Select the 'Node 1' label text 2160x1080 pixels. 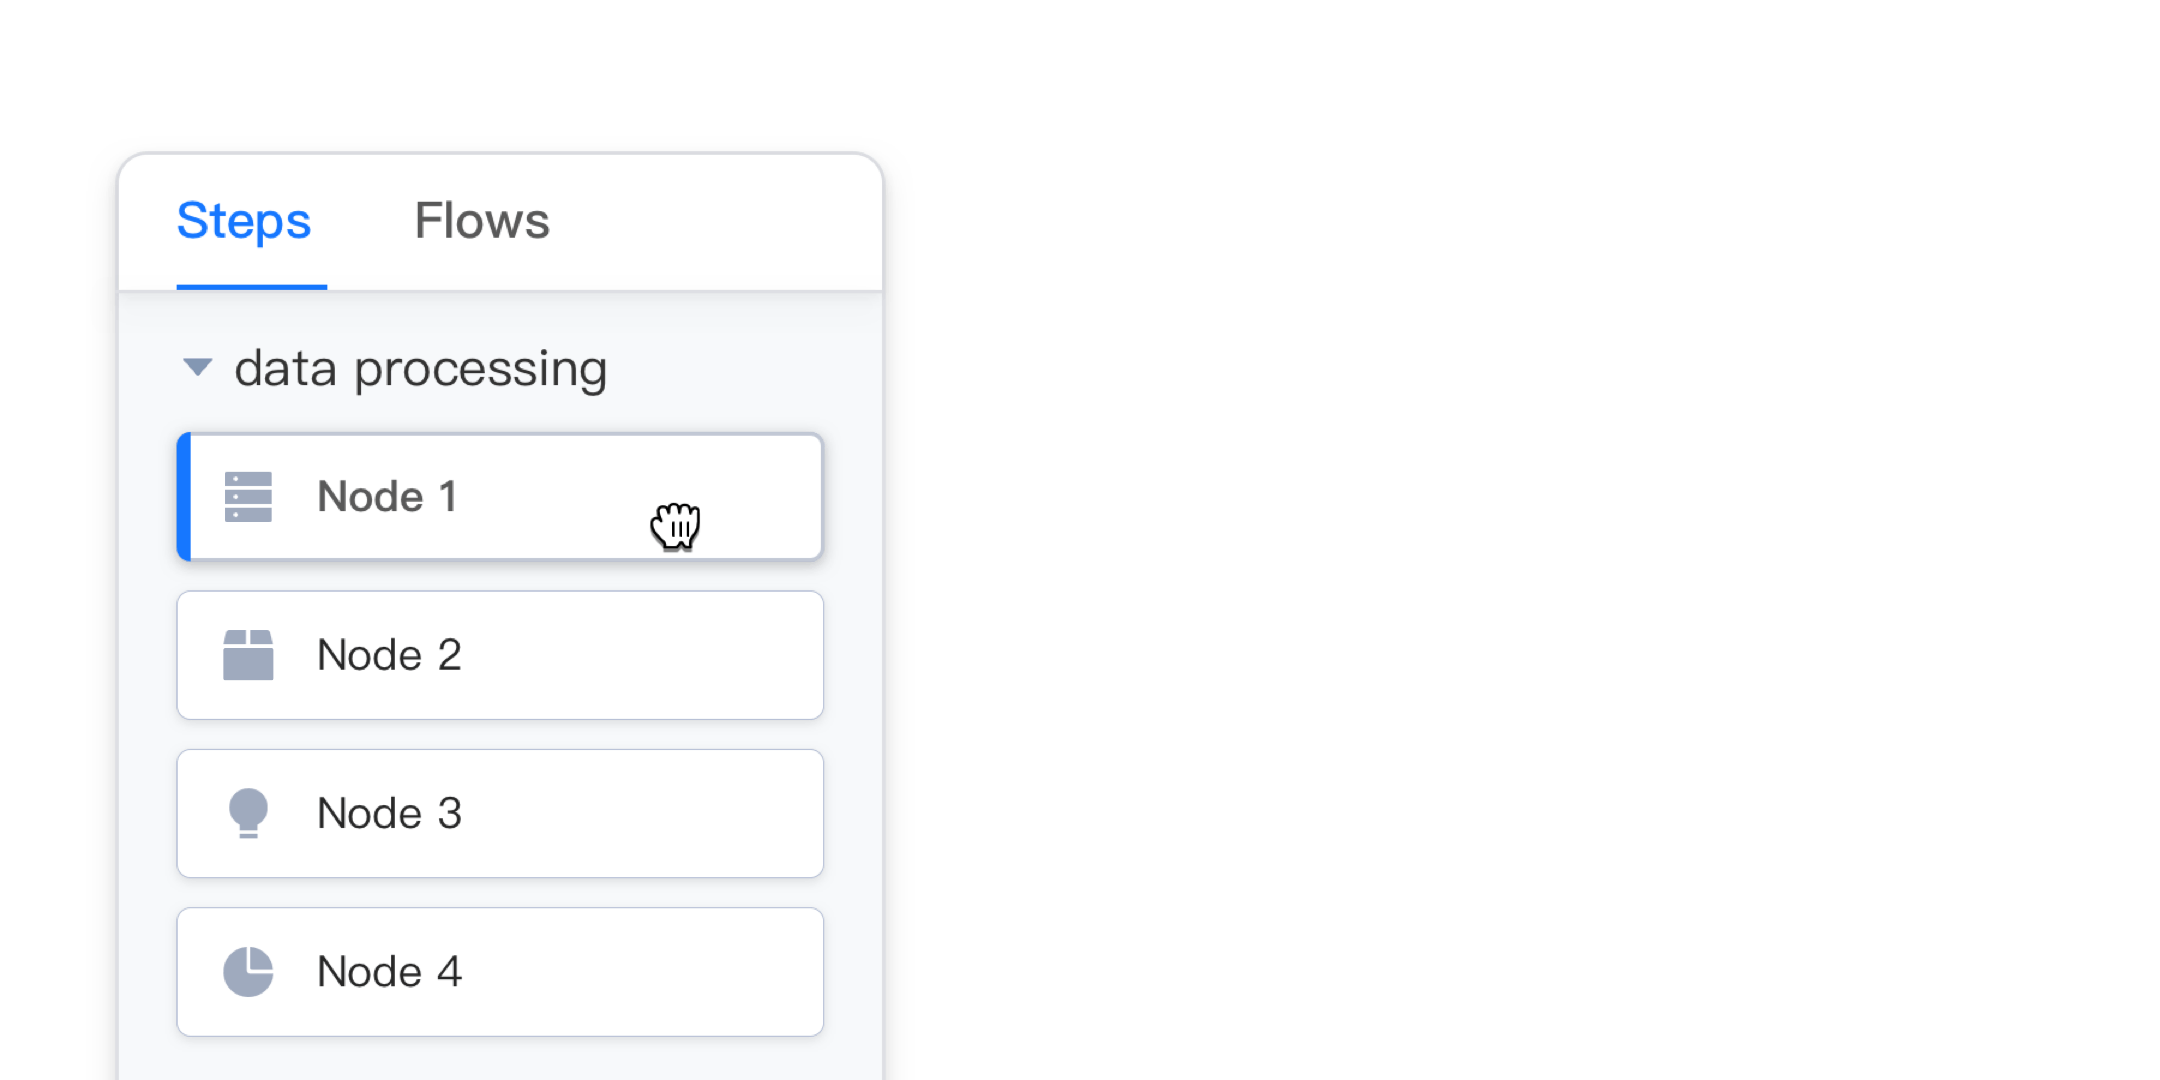coord(387,497)
